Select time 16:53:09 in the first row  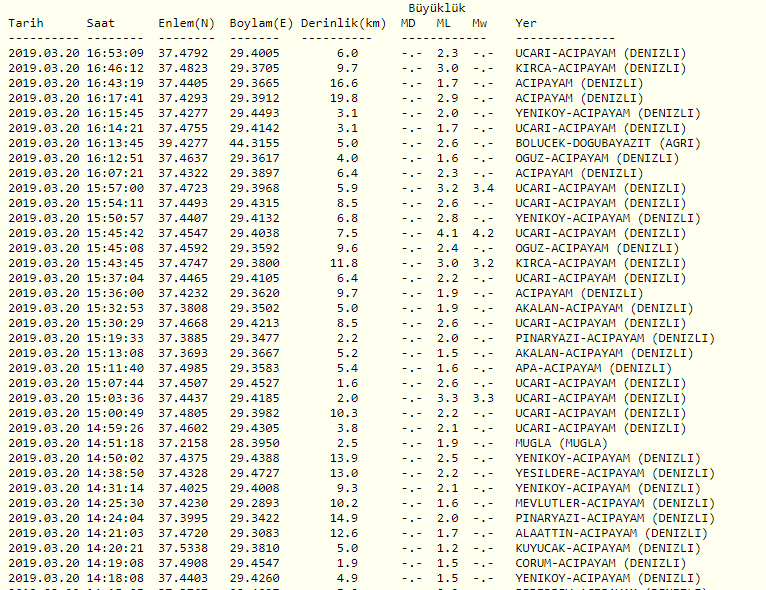115,53
